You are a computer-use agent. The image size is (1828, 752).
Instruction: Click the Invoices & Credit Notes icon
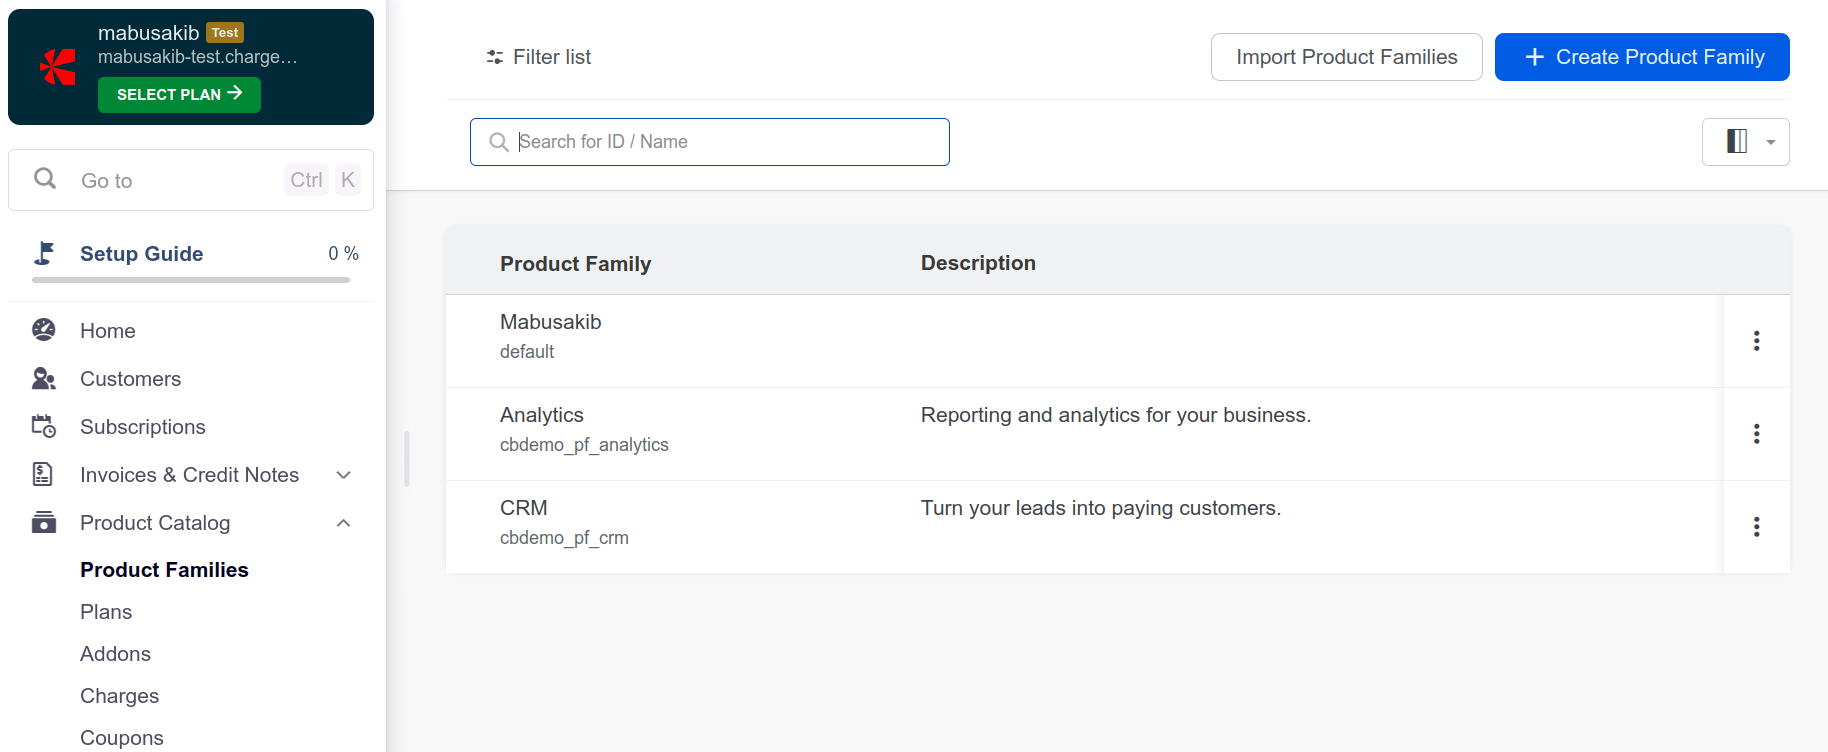(43, 474)
